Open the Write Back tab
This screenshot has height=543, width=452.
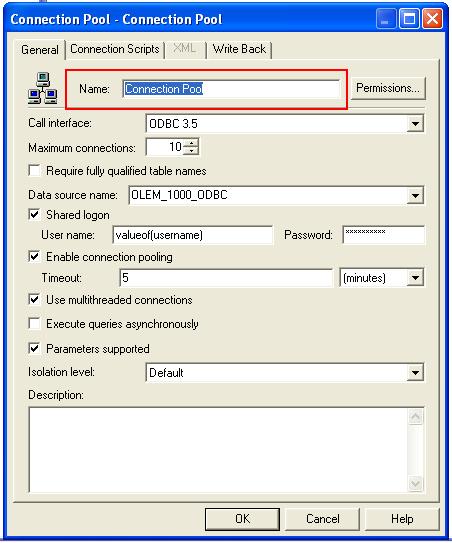pyautogui.click(x=239, y=49)
